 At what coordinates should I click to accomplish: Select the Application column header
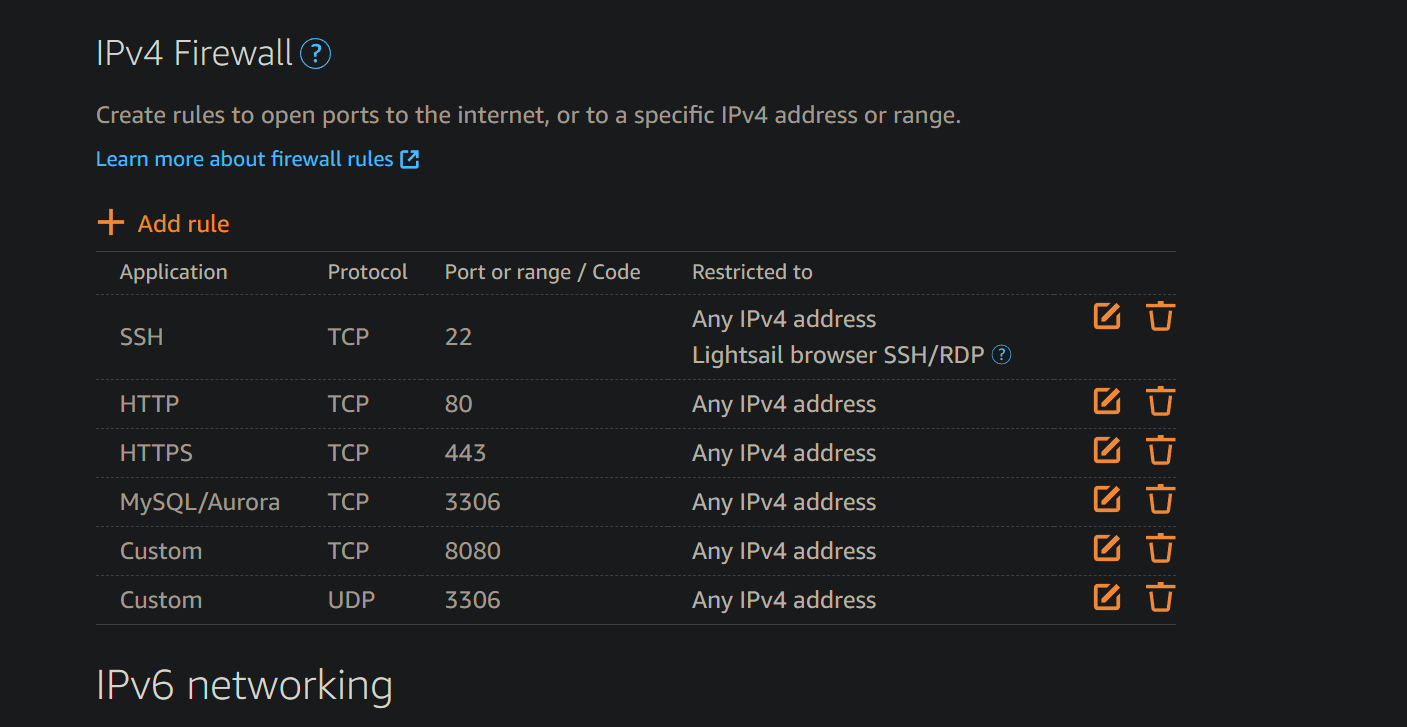173,271
